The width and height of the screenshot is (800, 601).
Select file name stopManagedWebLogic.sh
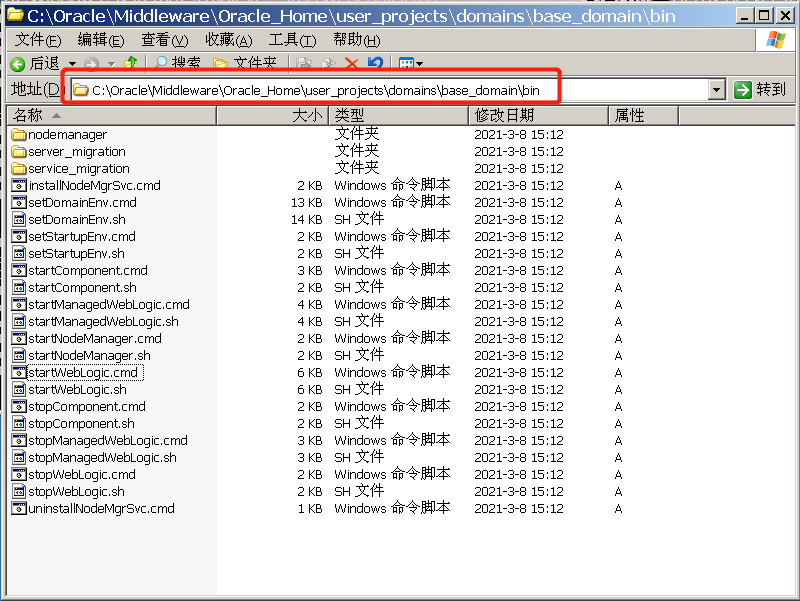click(x=103, y=458)
